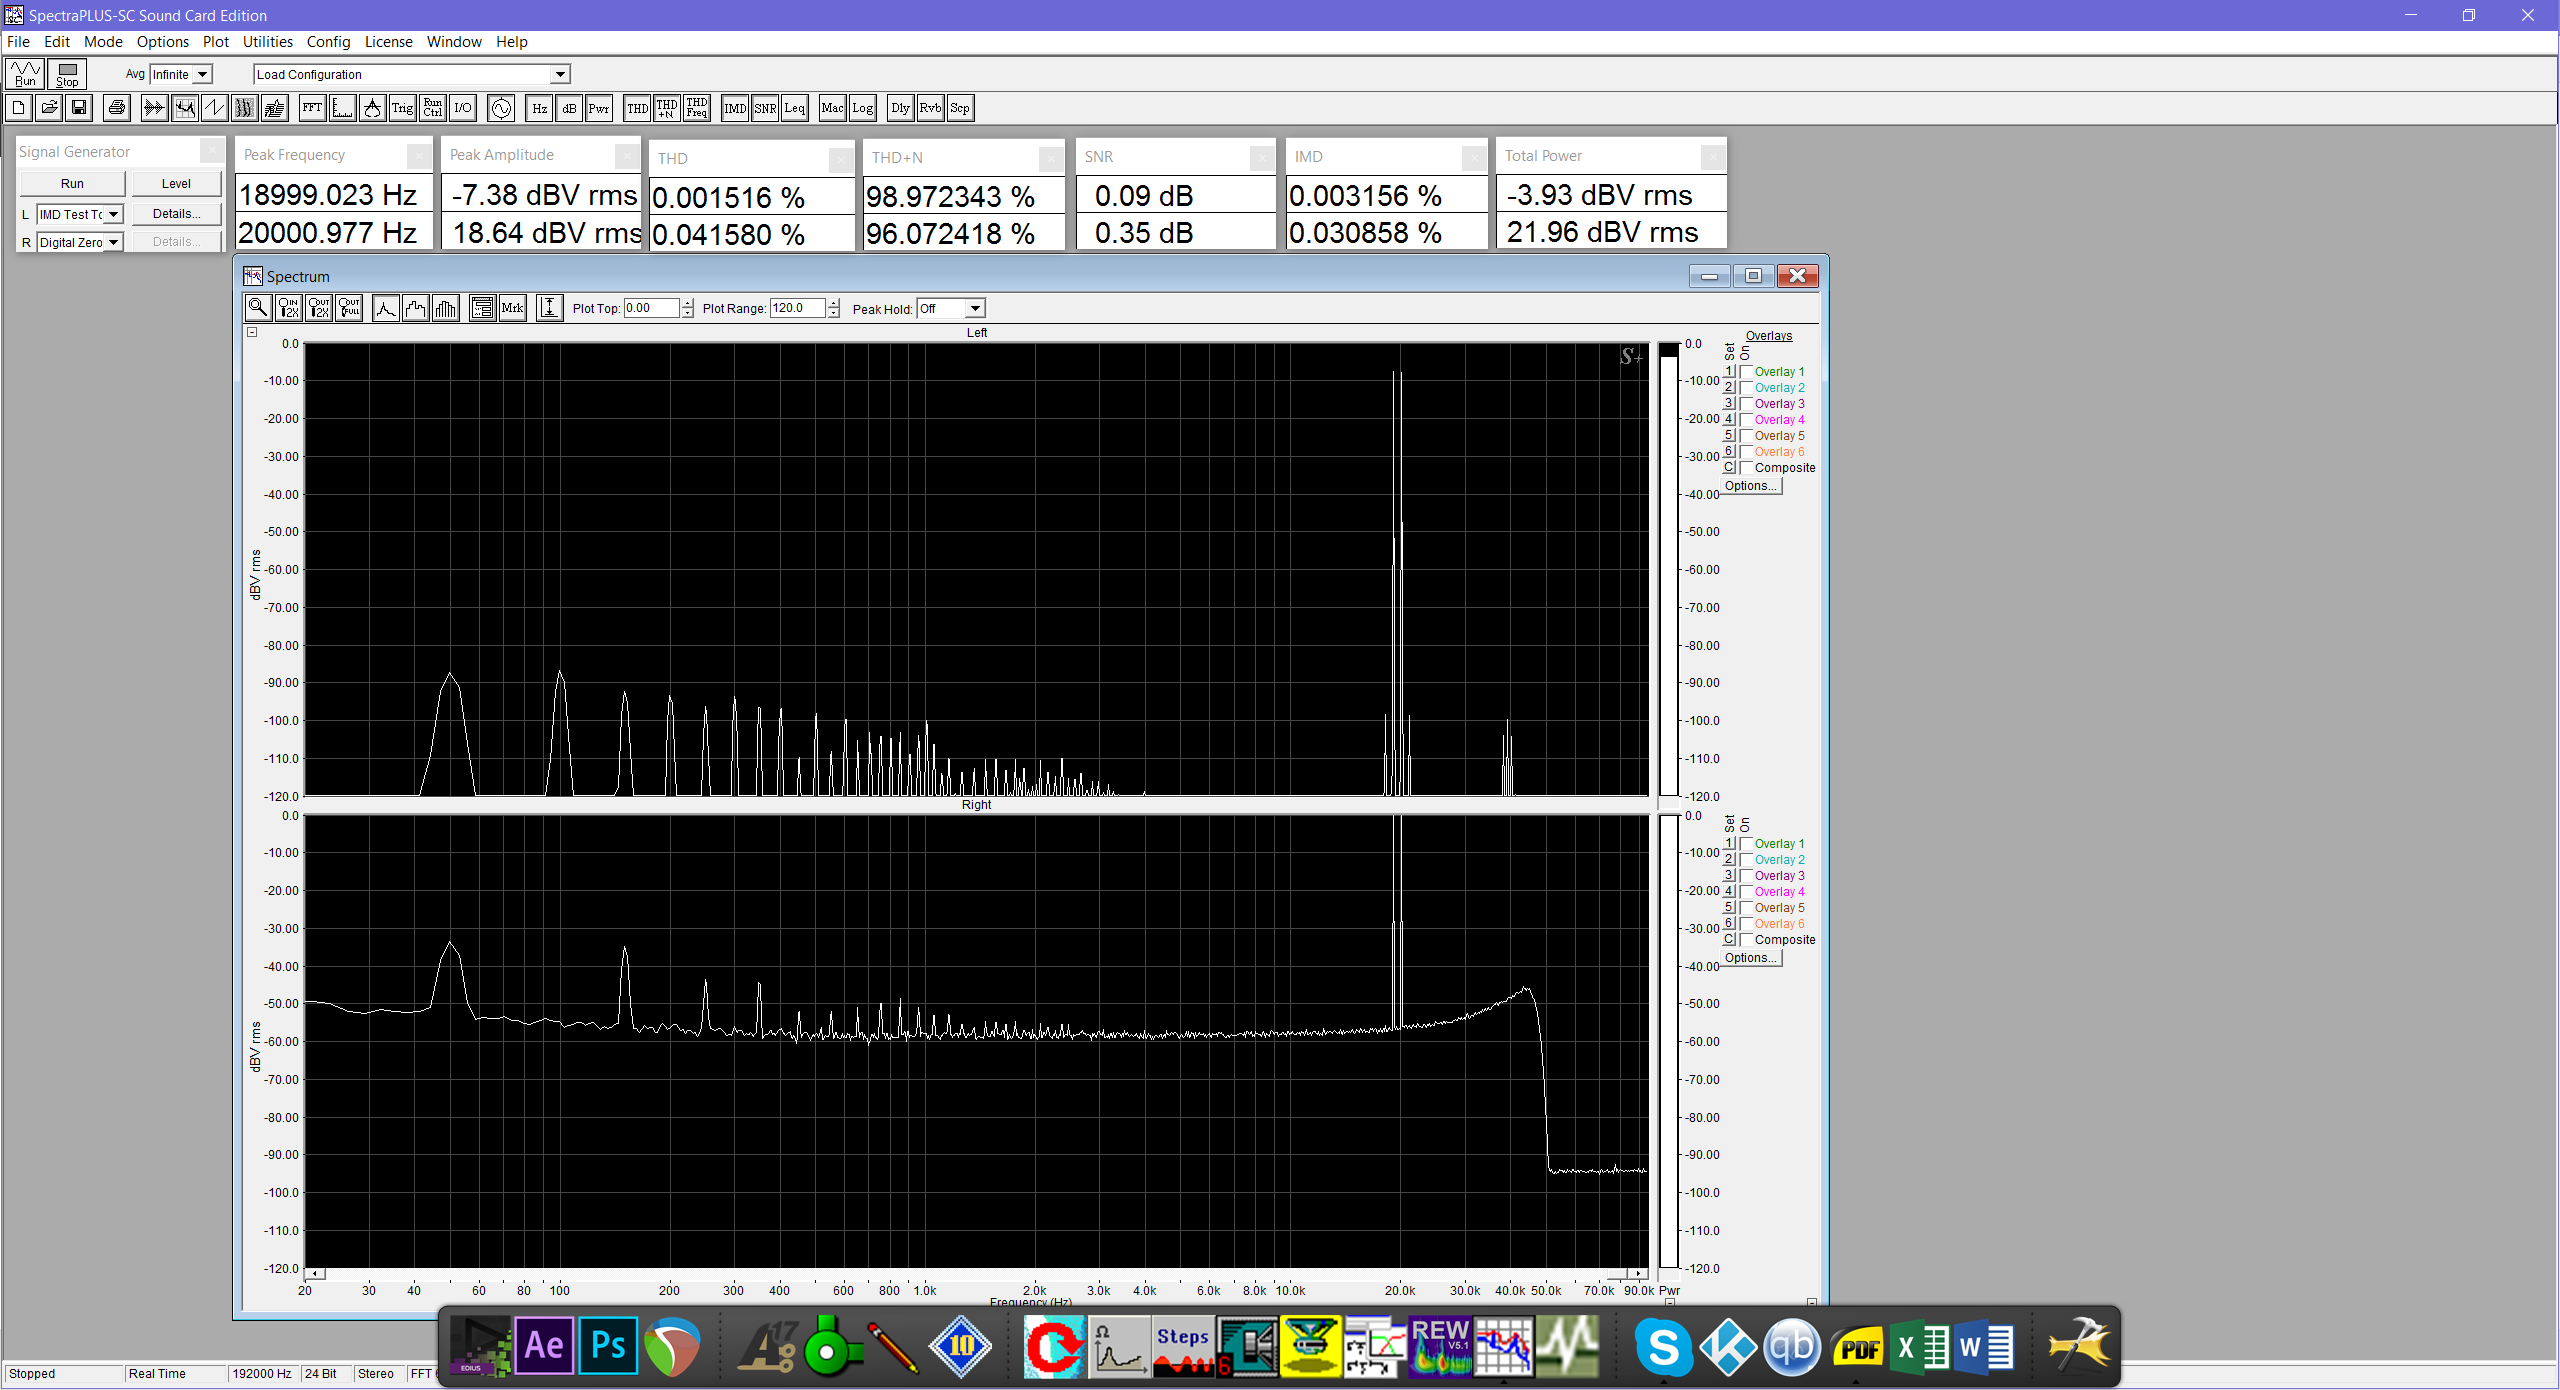Decrease Plot Range value with down arrow
Viewport: 2560px width, 1390px height.
point(834,313)
